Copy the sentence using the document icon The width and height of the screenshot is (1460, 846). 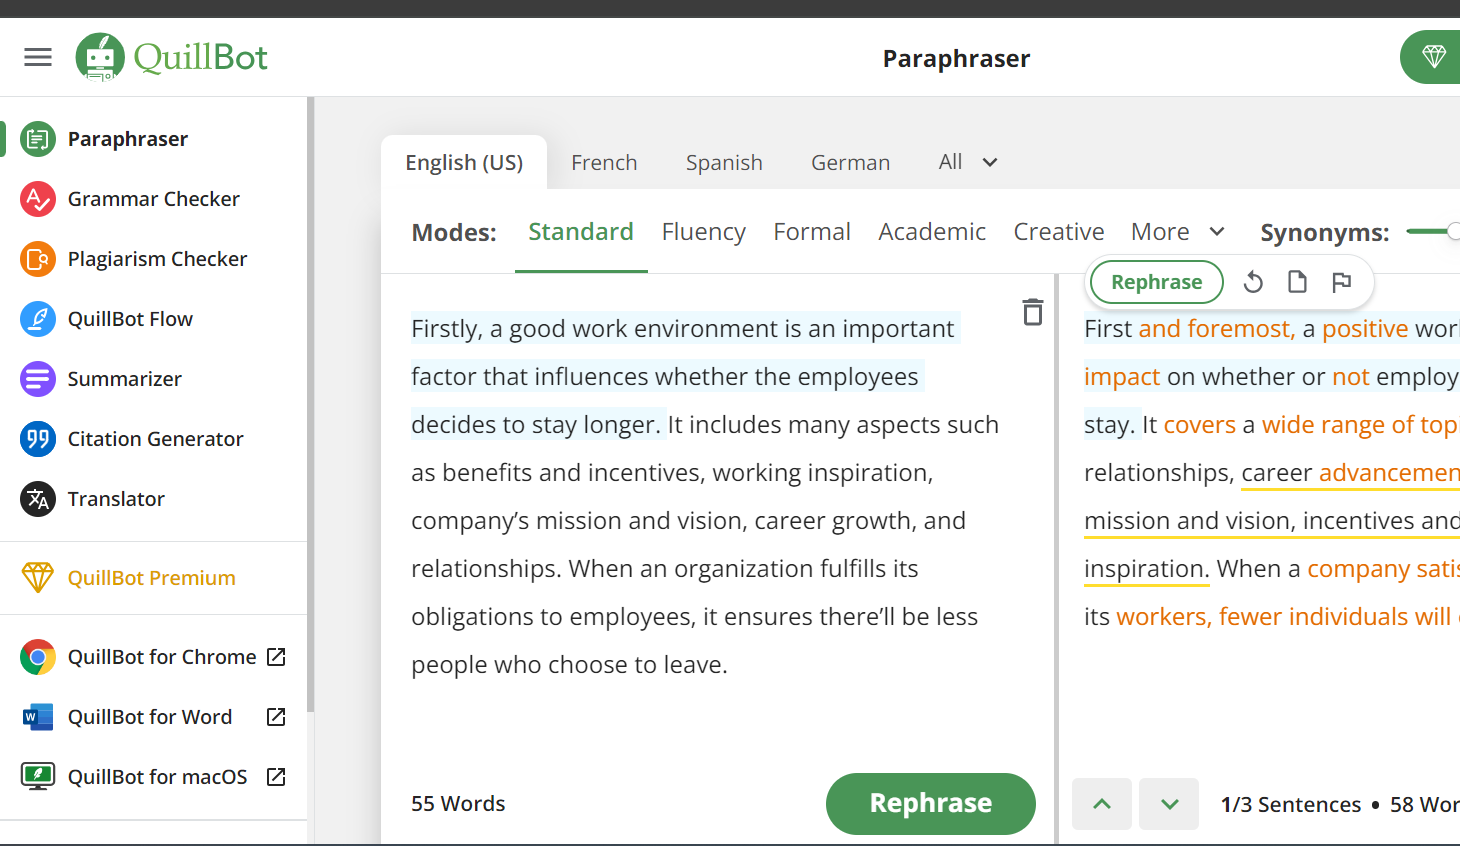point(1297,282)
